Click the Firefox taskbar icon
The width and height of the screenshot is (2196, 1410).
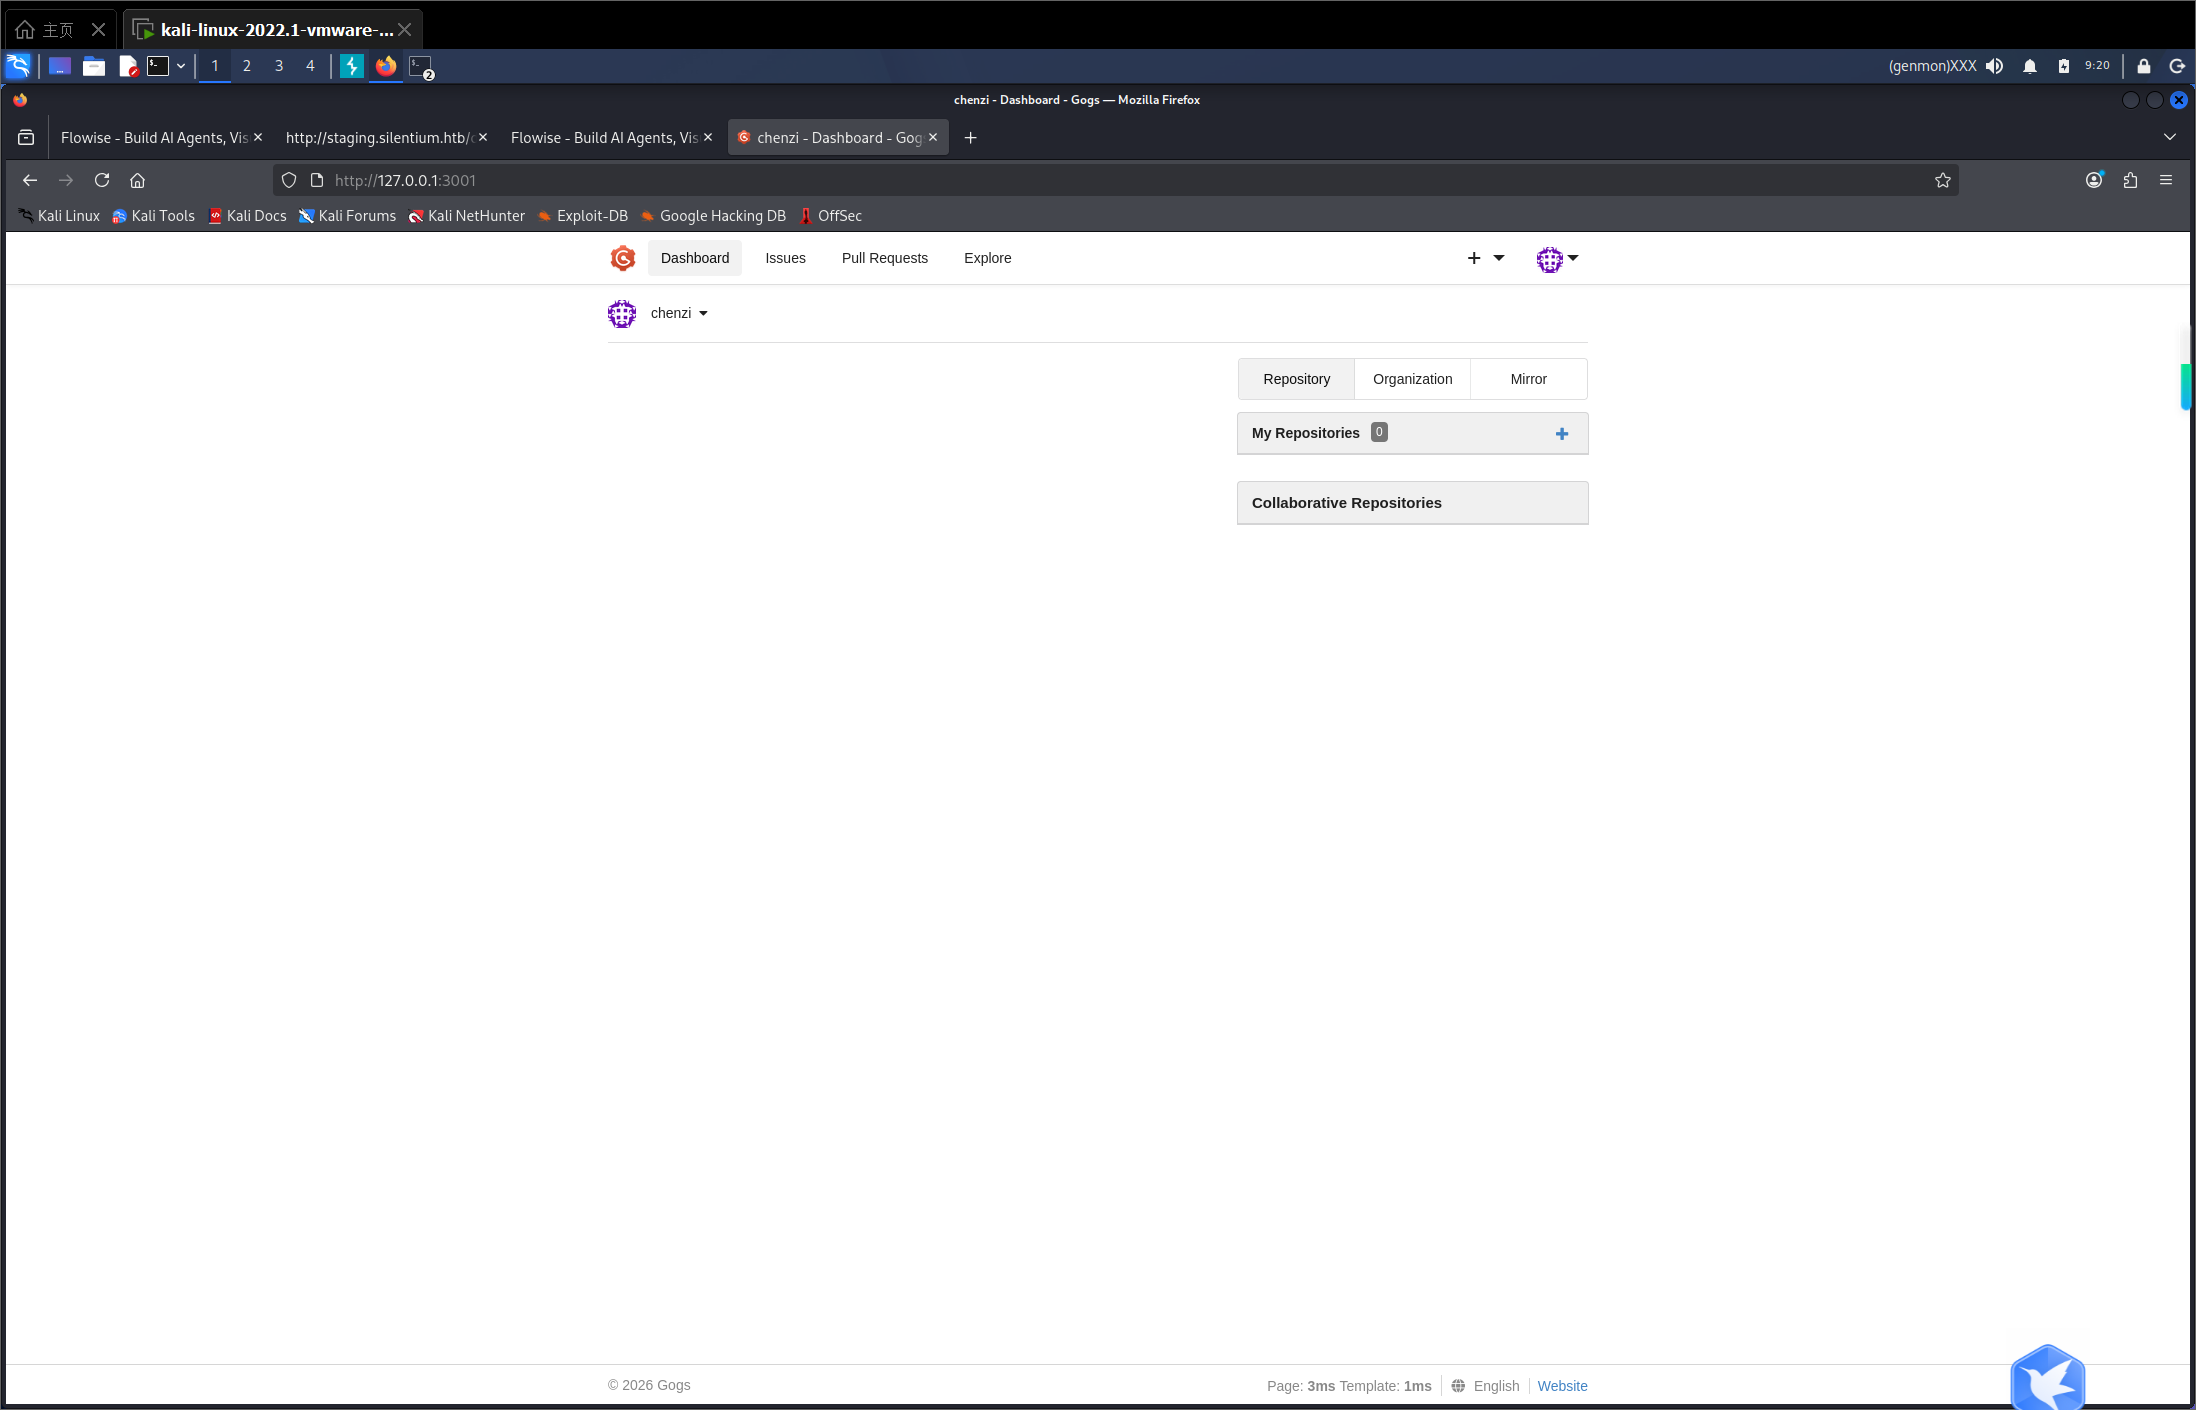point(386,66)
